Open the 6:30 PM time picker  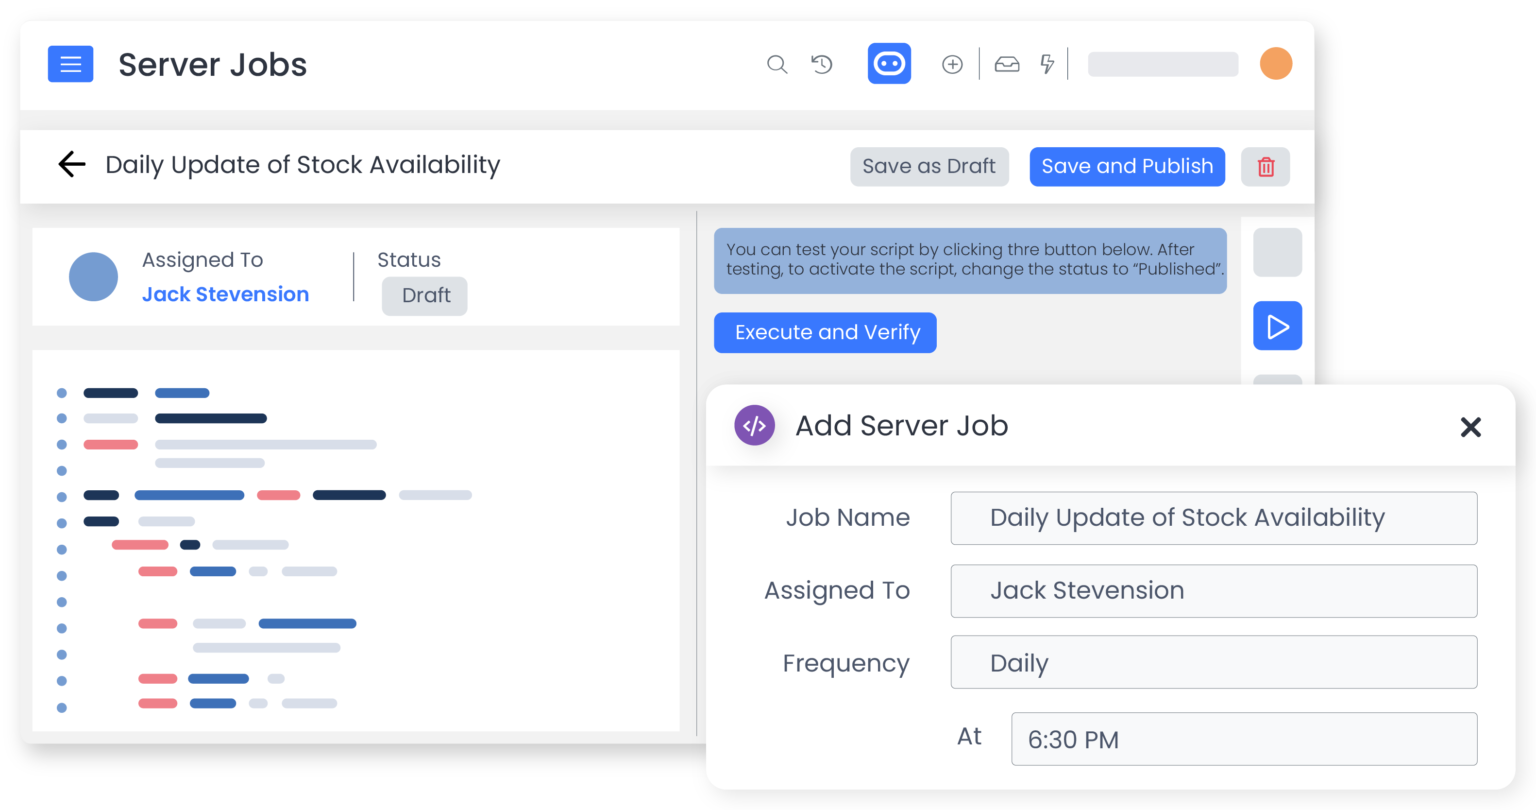tap(1243, 739)
